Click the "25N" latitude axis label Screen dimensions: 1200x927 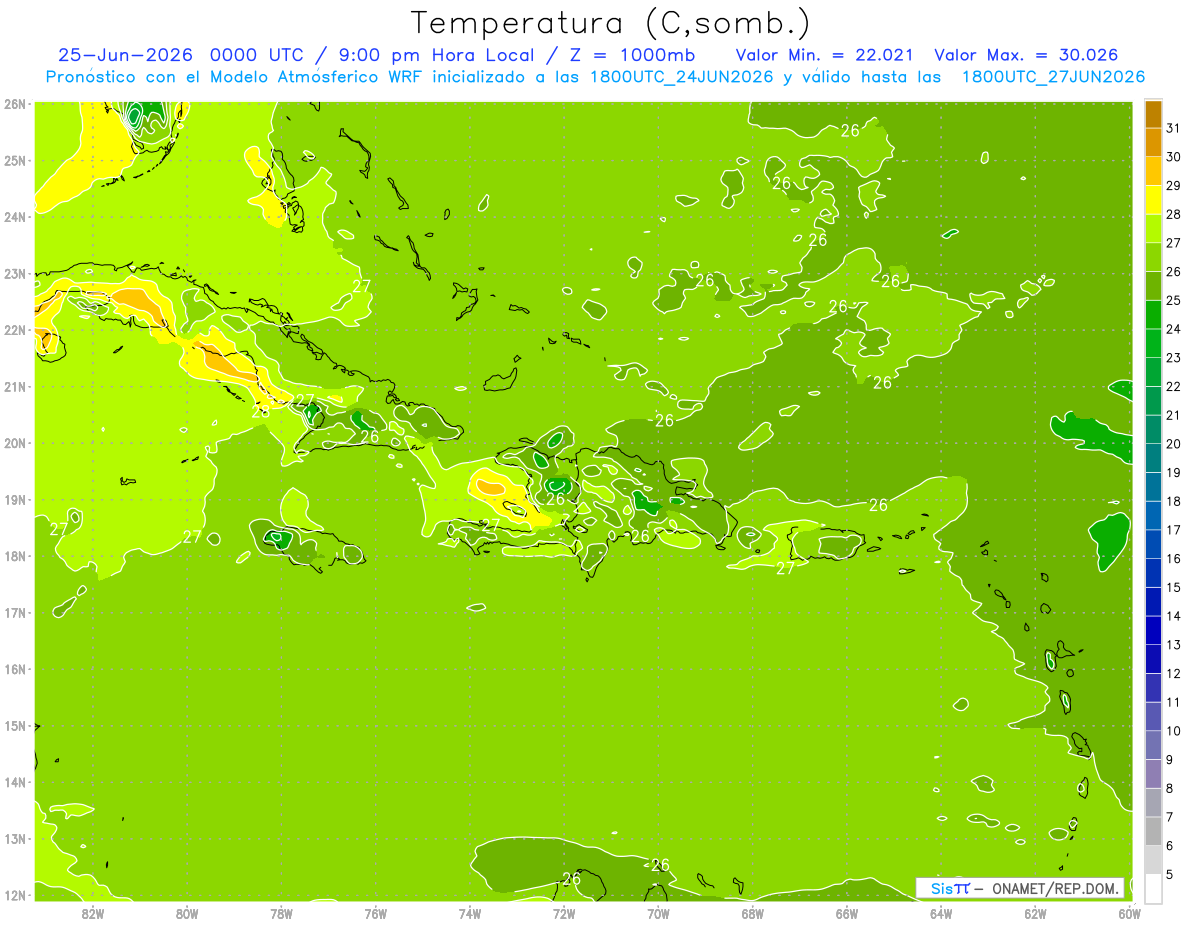click(15, 160)
